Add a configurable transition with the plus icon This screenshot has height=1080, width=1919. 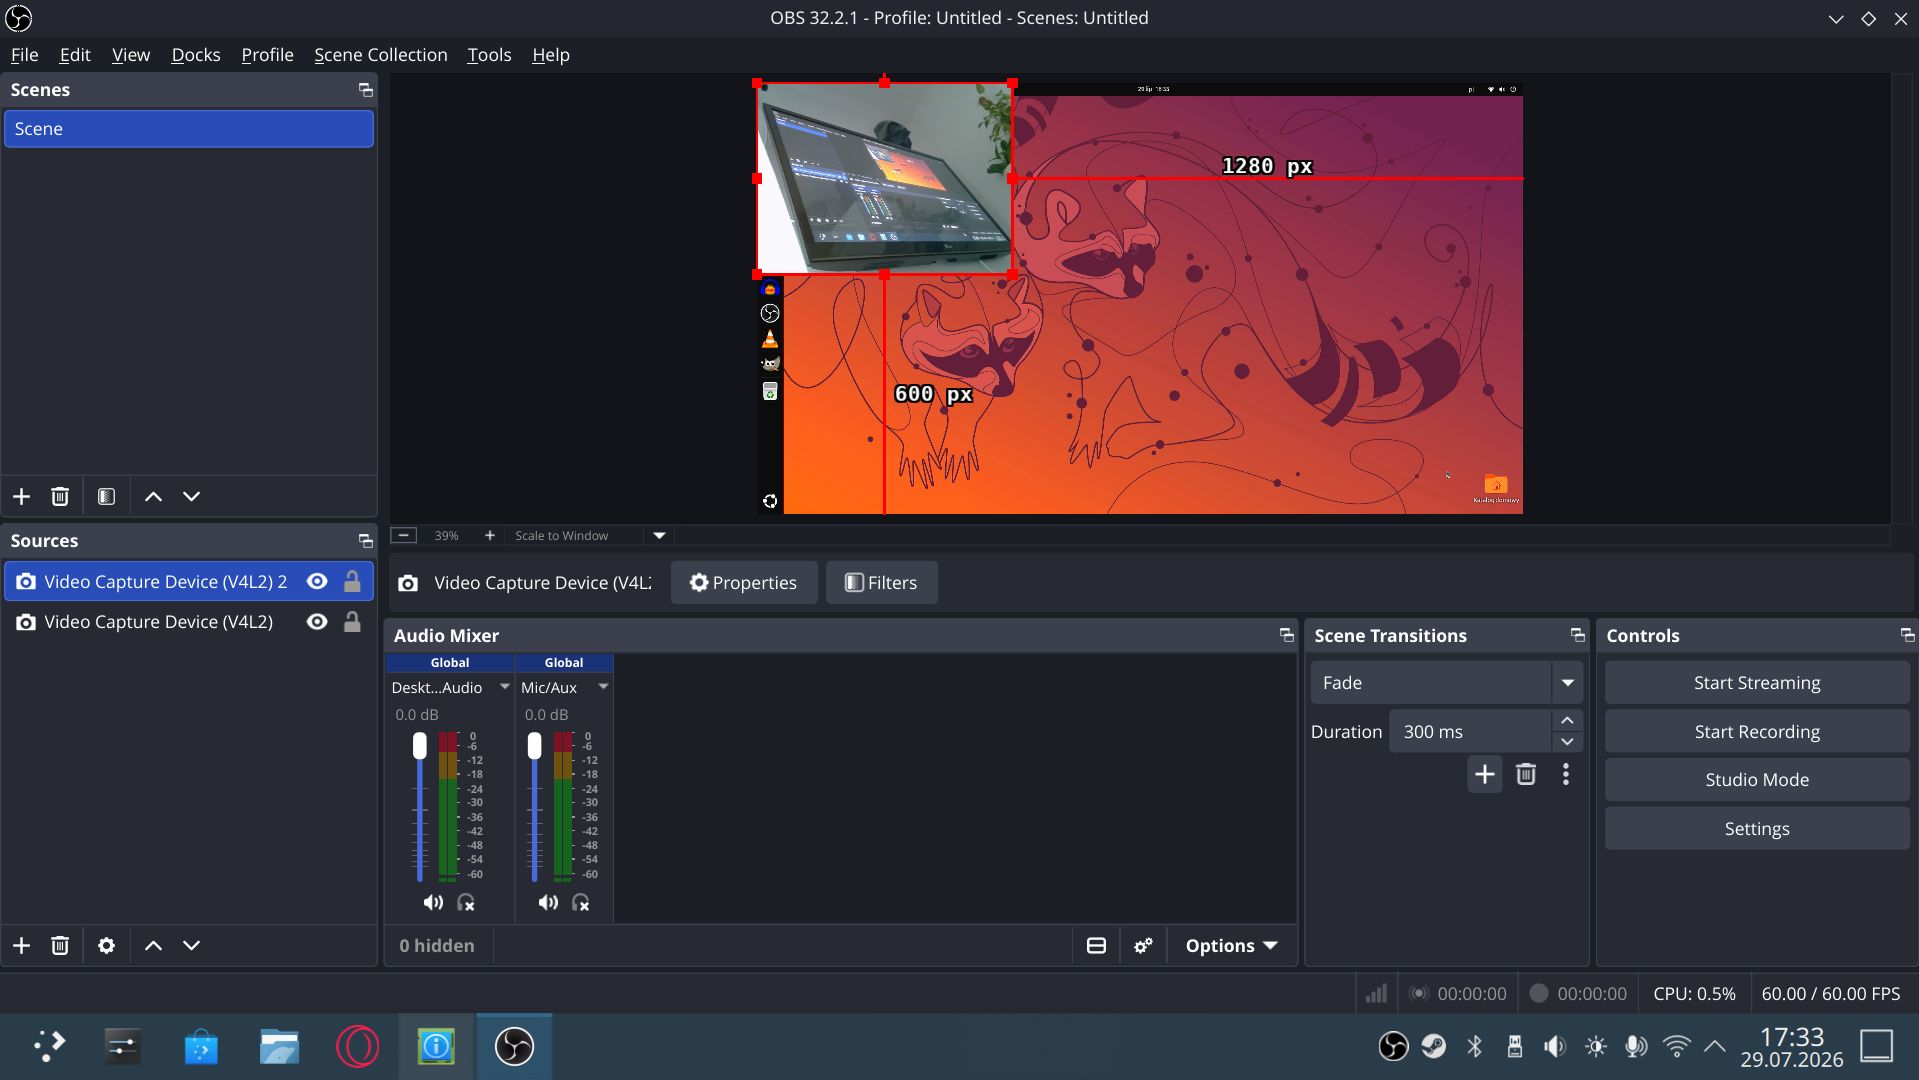pos(1484,774)
